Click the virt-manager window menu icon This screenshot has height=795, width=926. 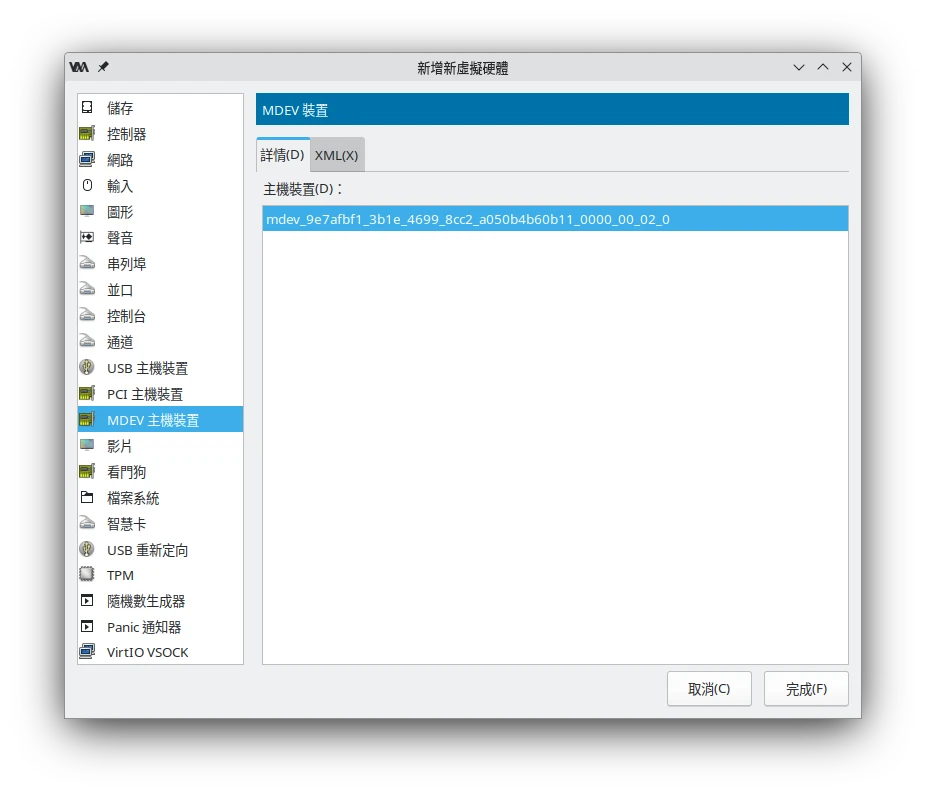pos(79,67)
